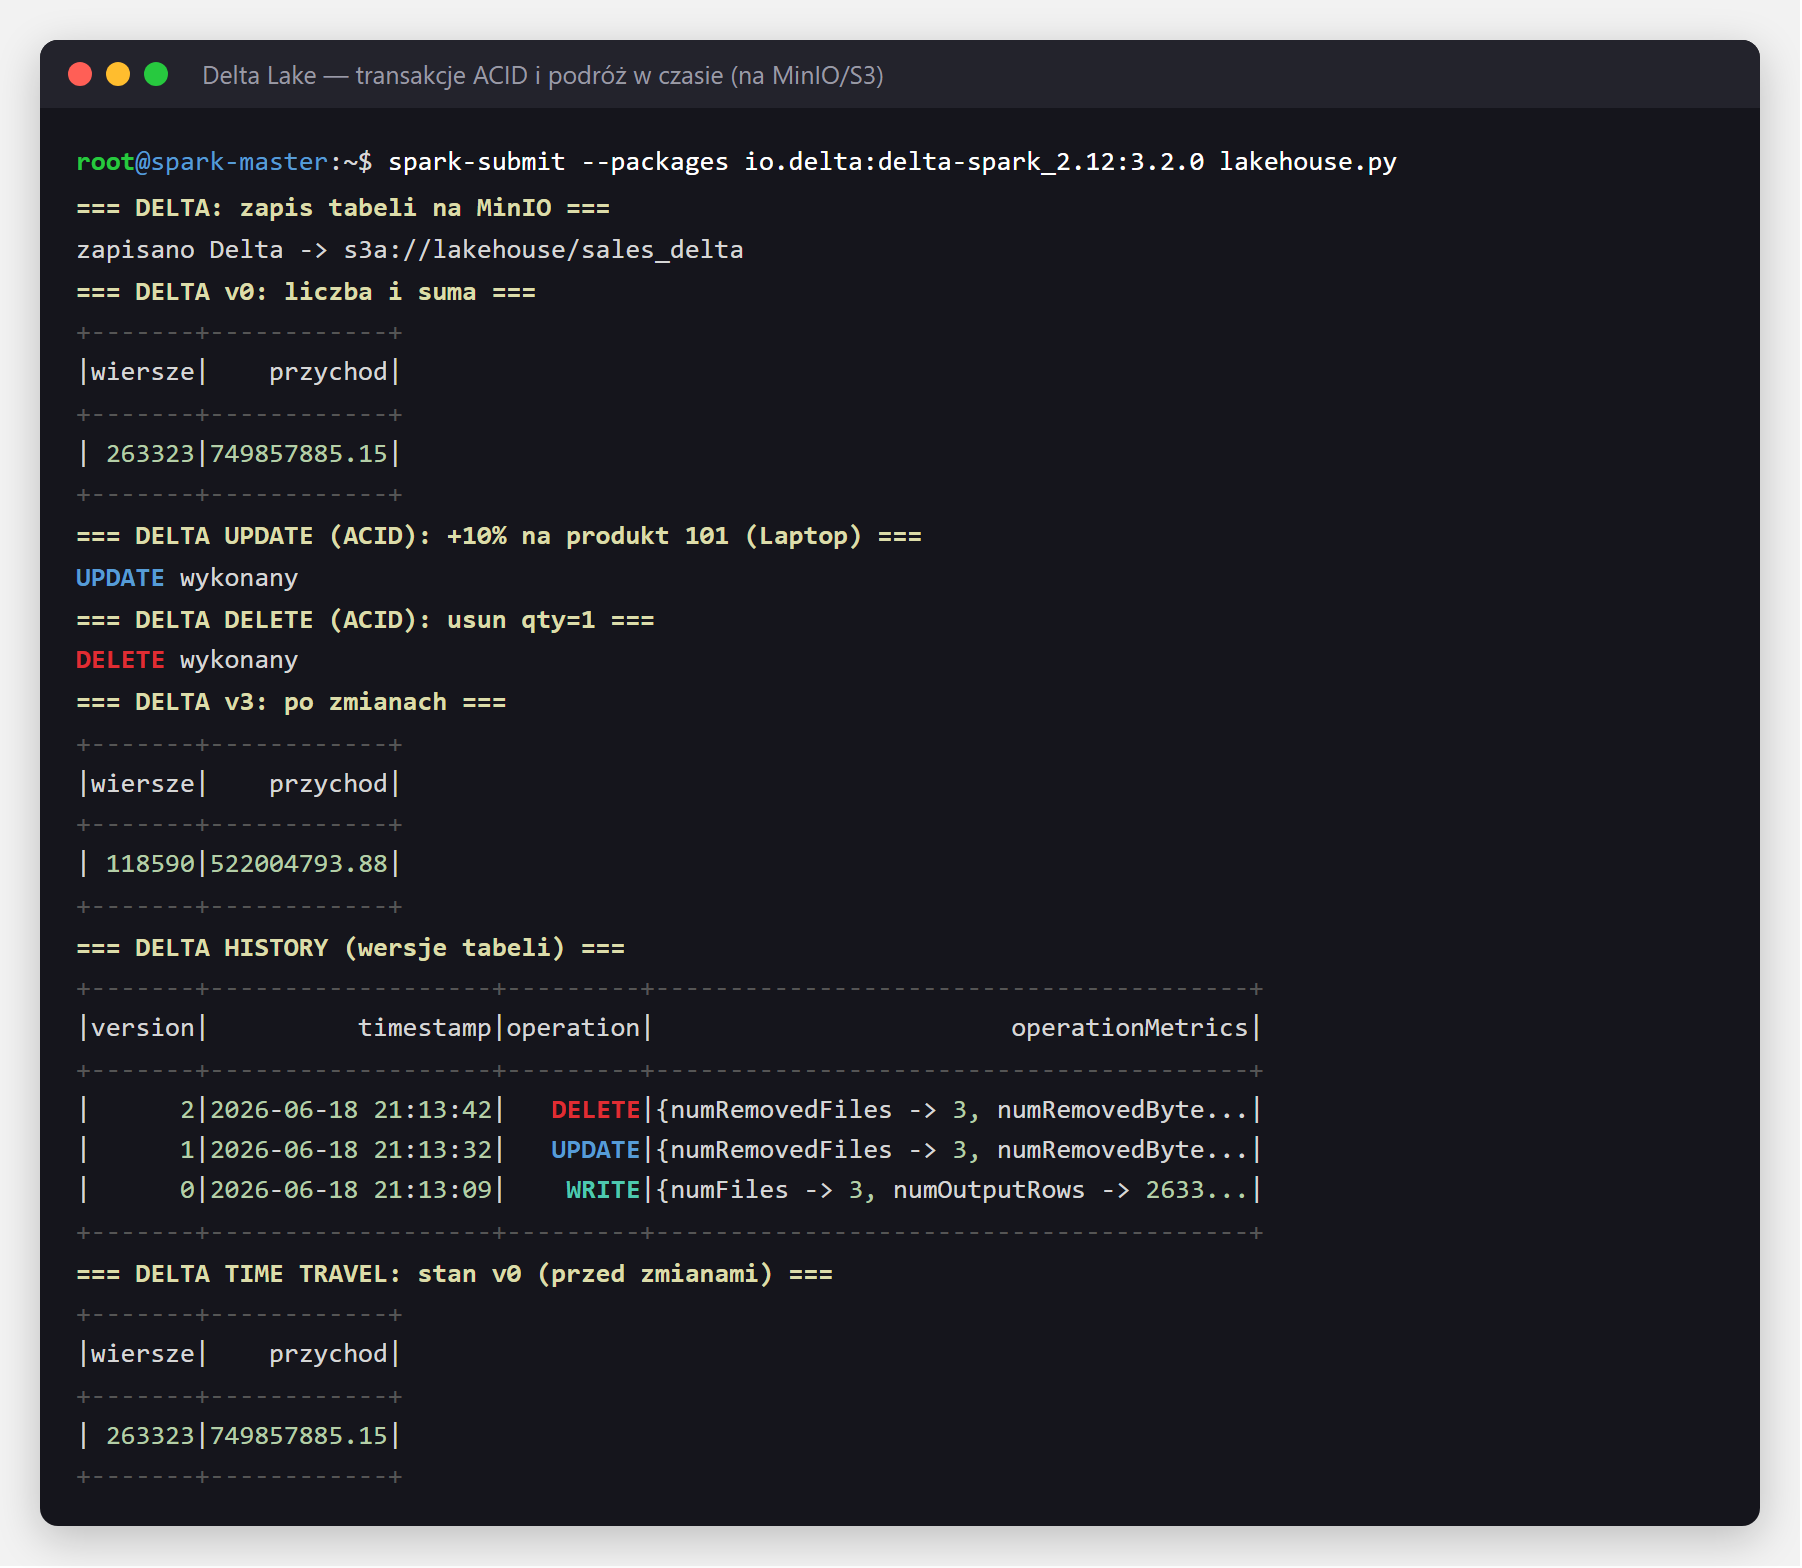
Task: Click the 'spark-submit' command word
Action: (x=477, y=162)
